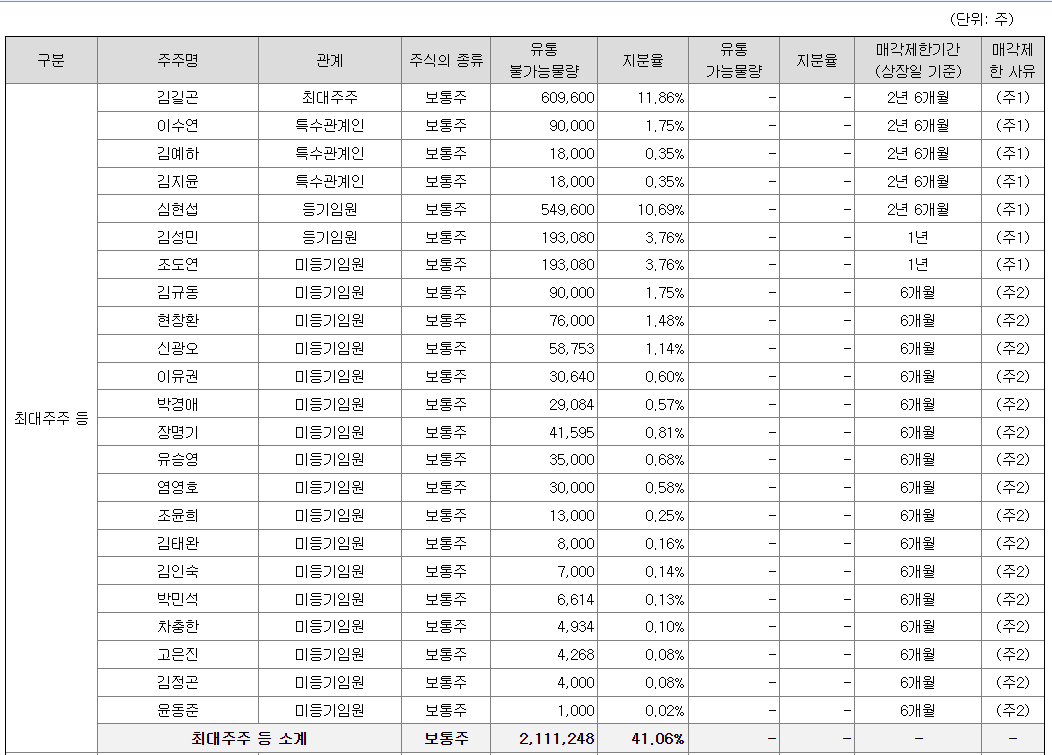
Task: Click ownership ratio 1.14%
Action: point(665,349)
